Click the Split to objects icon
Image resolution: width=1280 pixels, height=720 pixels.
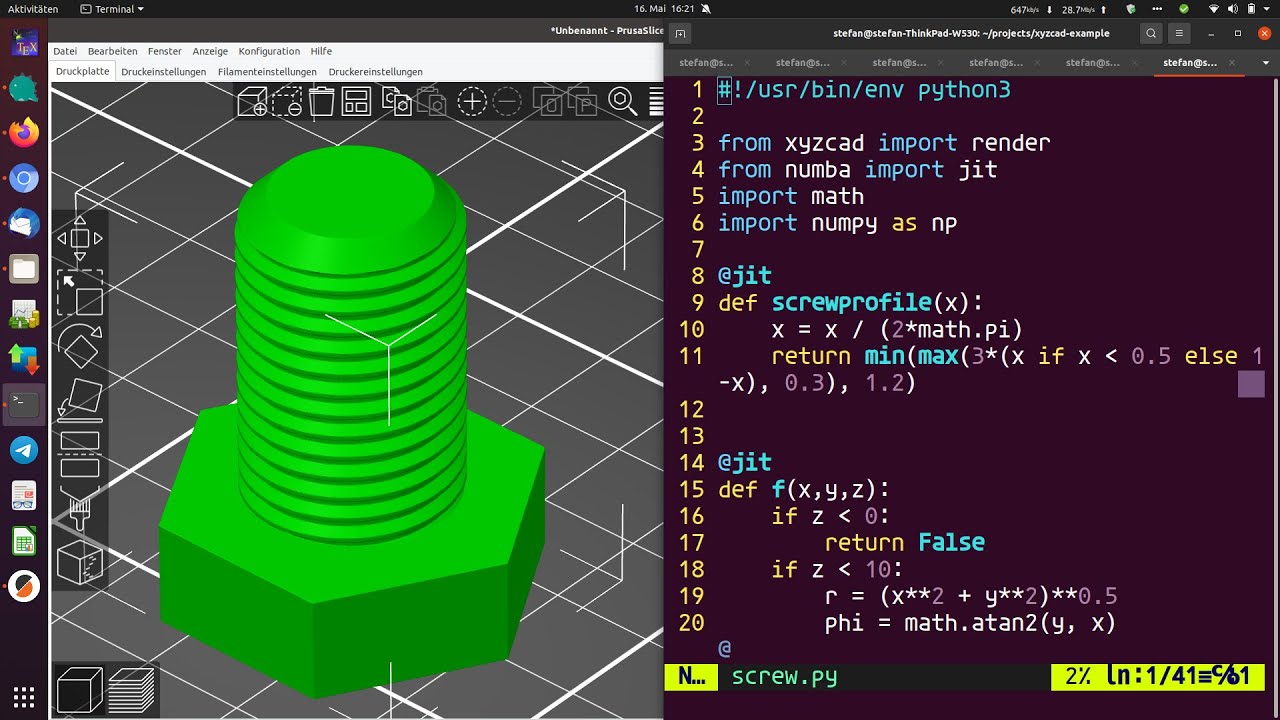click(x=547, y=101)
